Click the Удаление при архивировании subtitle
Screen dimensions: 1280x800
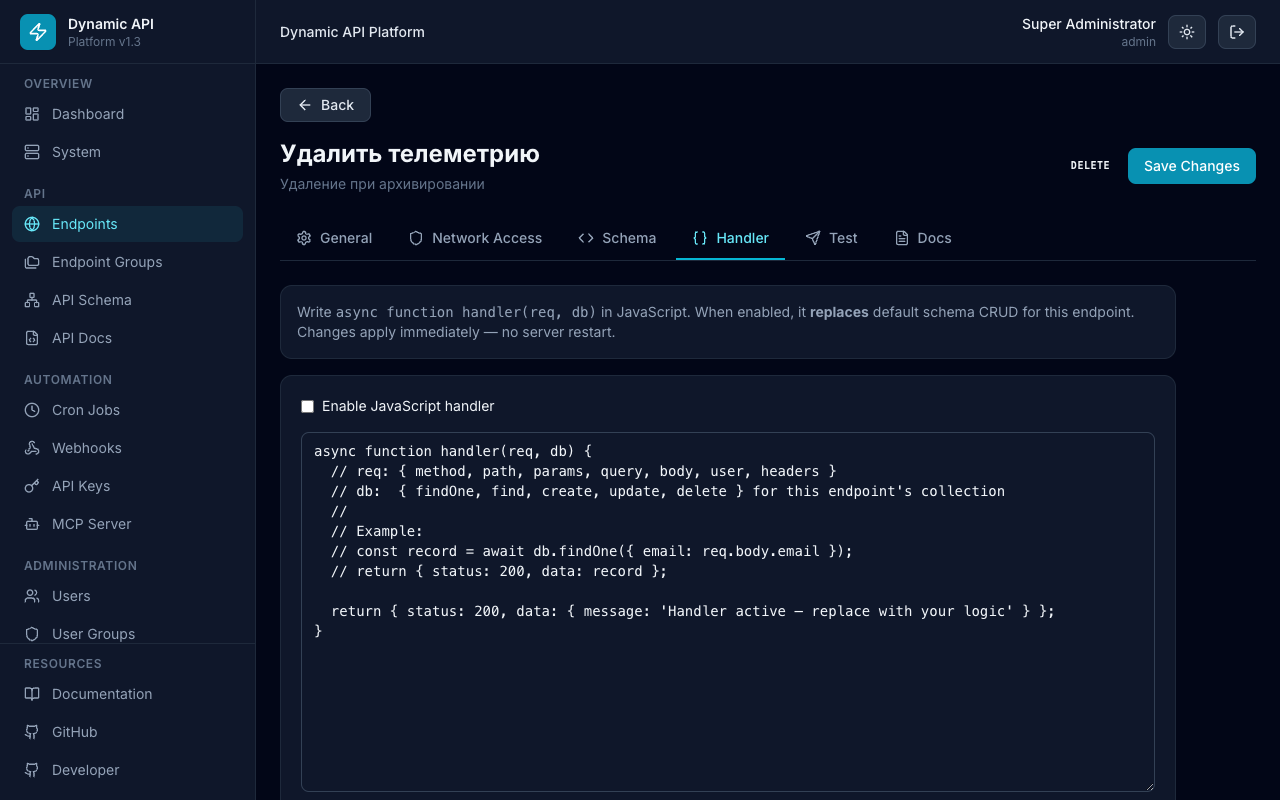point(382,184)
